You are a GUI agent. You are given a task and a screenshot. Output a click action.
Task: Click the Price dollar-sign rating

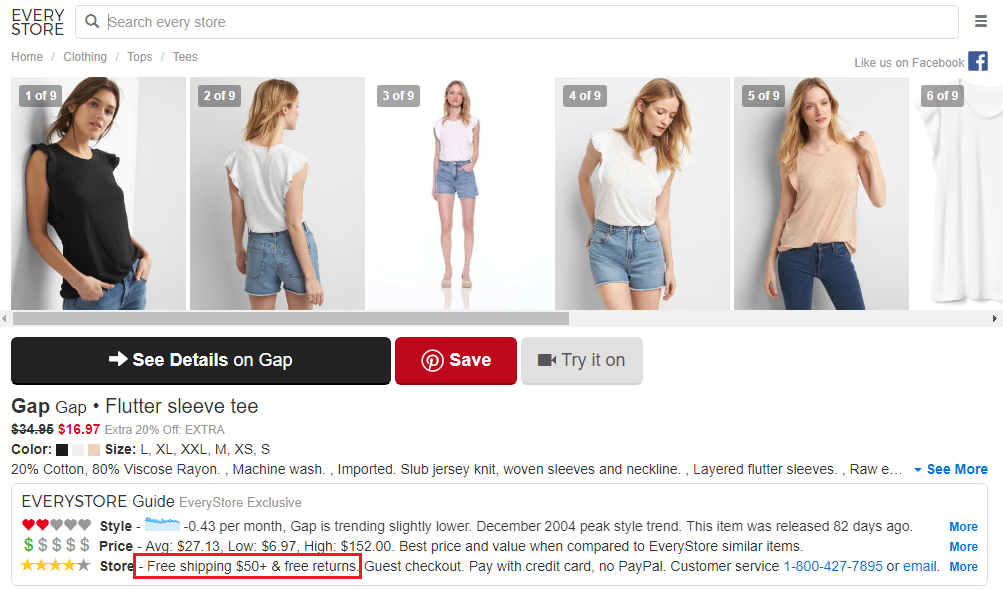pos(56,546)
